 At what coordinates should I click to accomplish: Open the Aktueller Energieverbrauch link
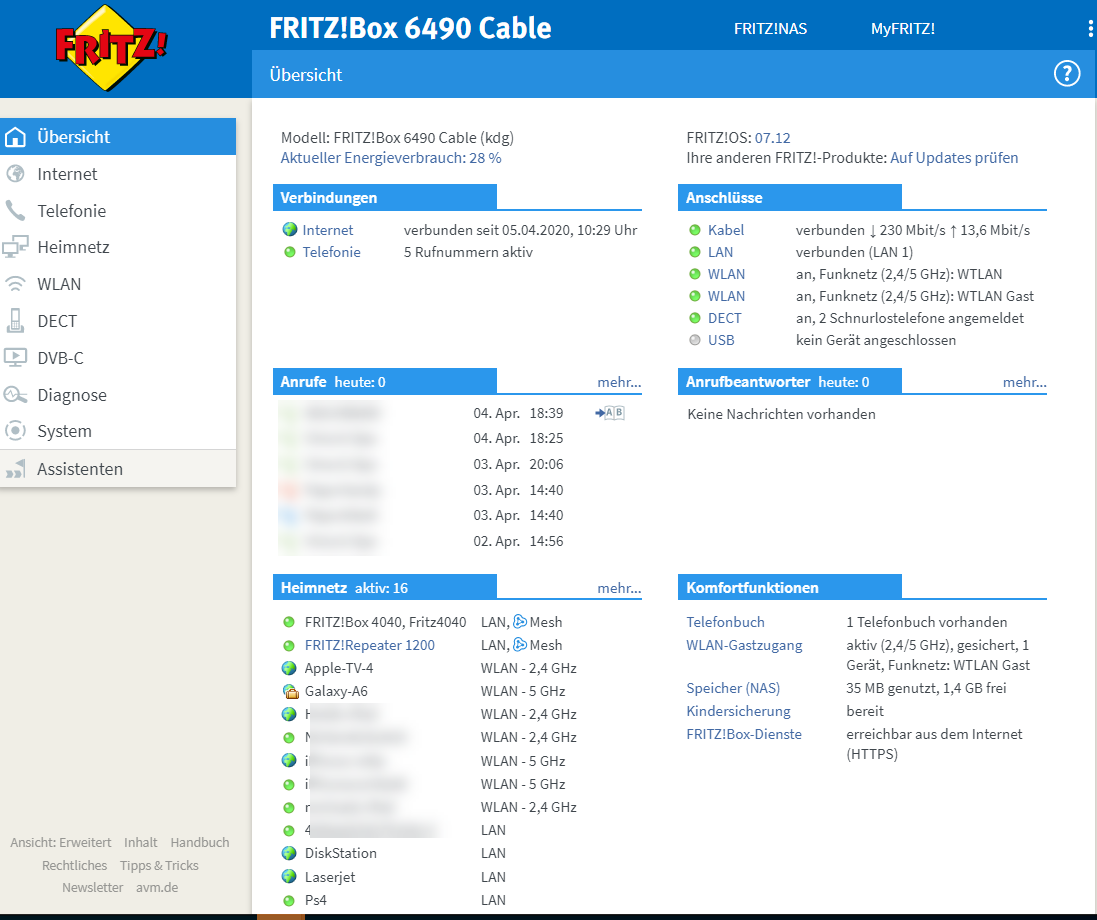(x=391, y=158)
